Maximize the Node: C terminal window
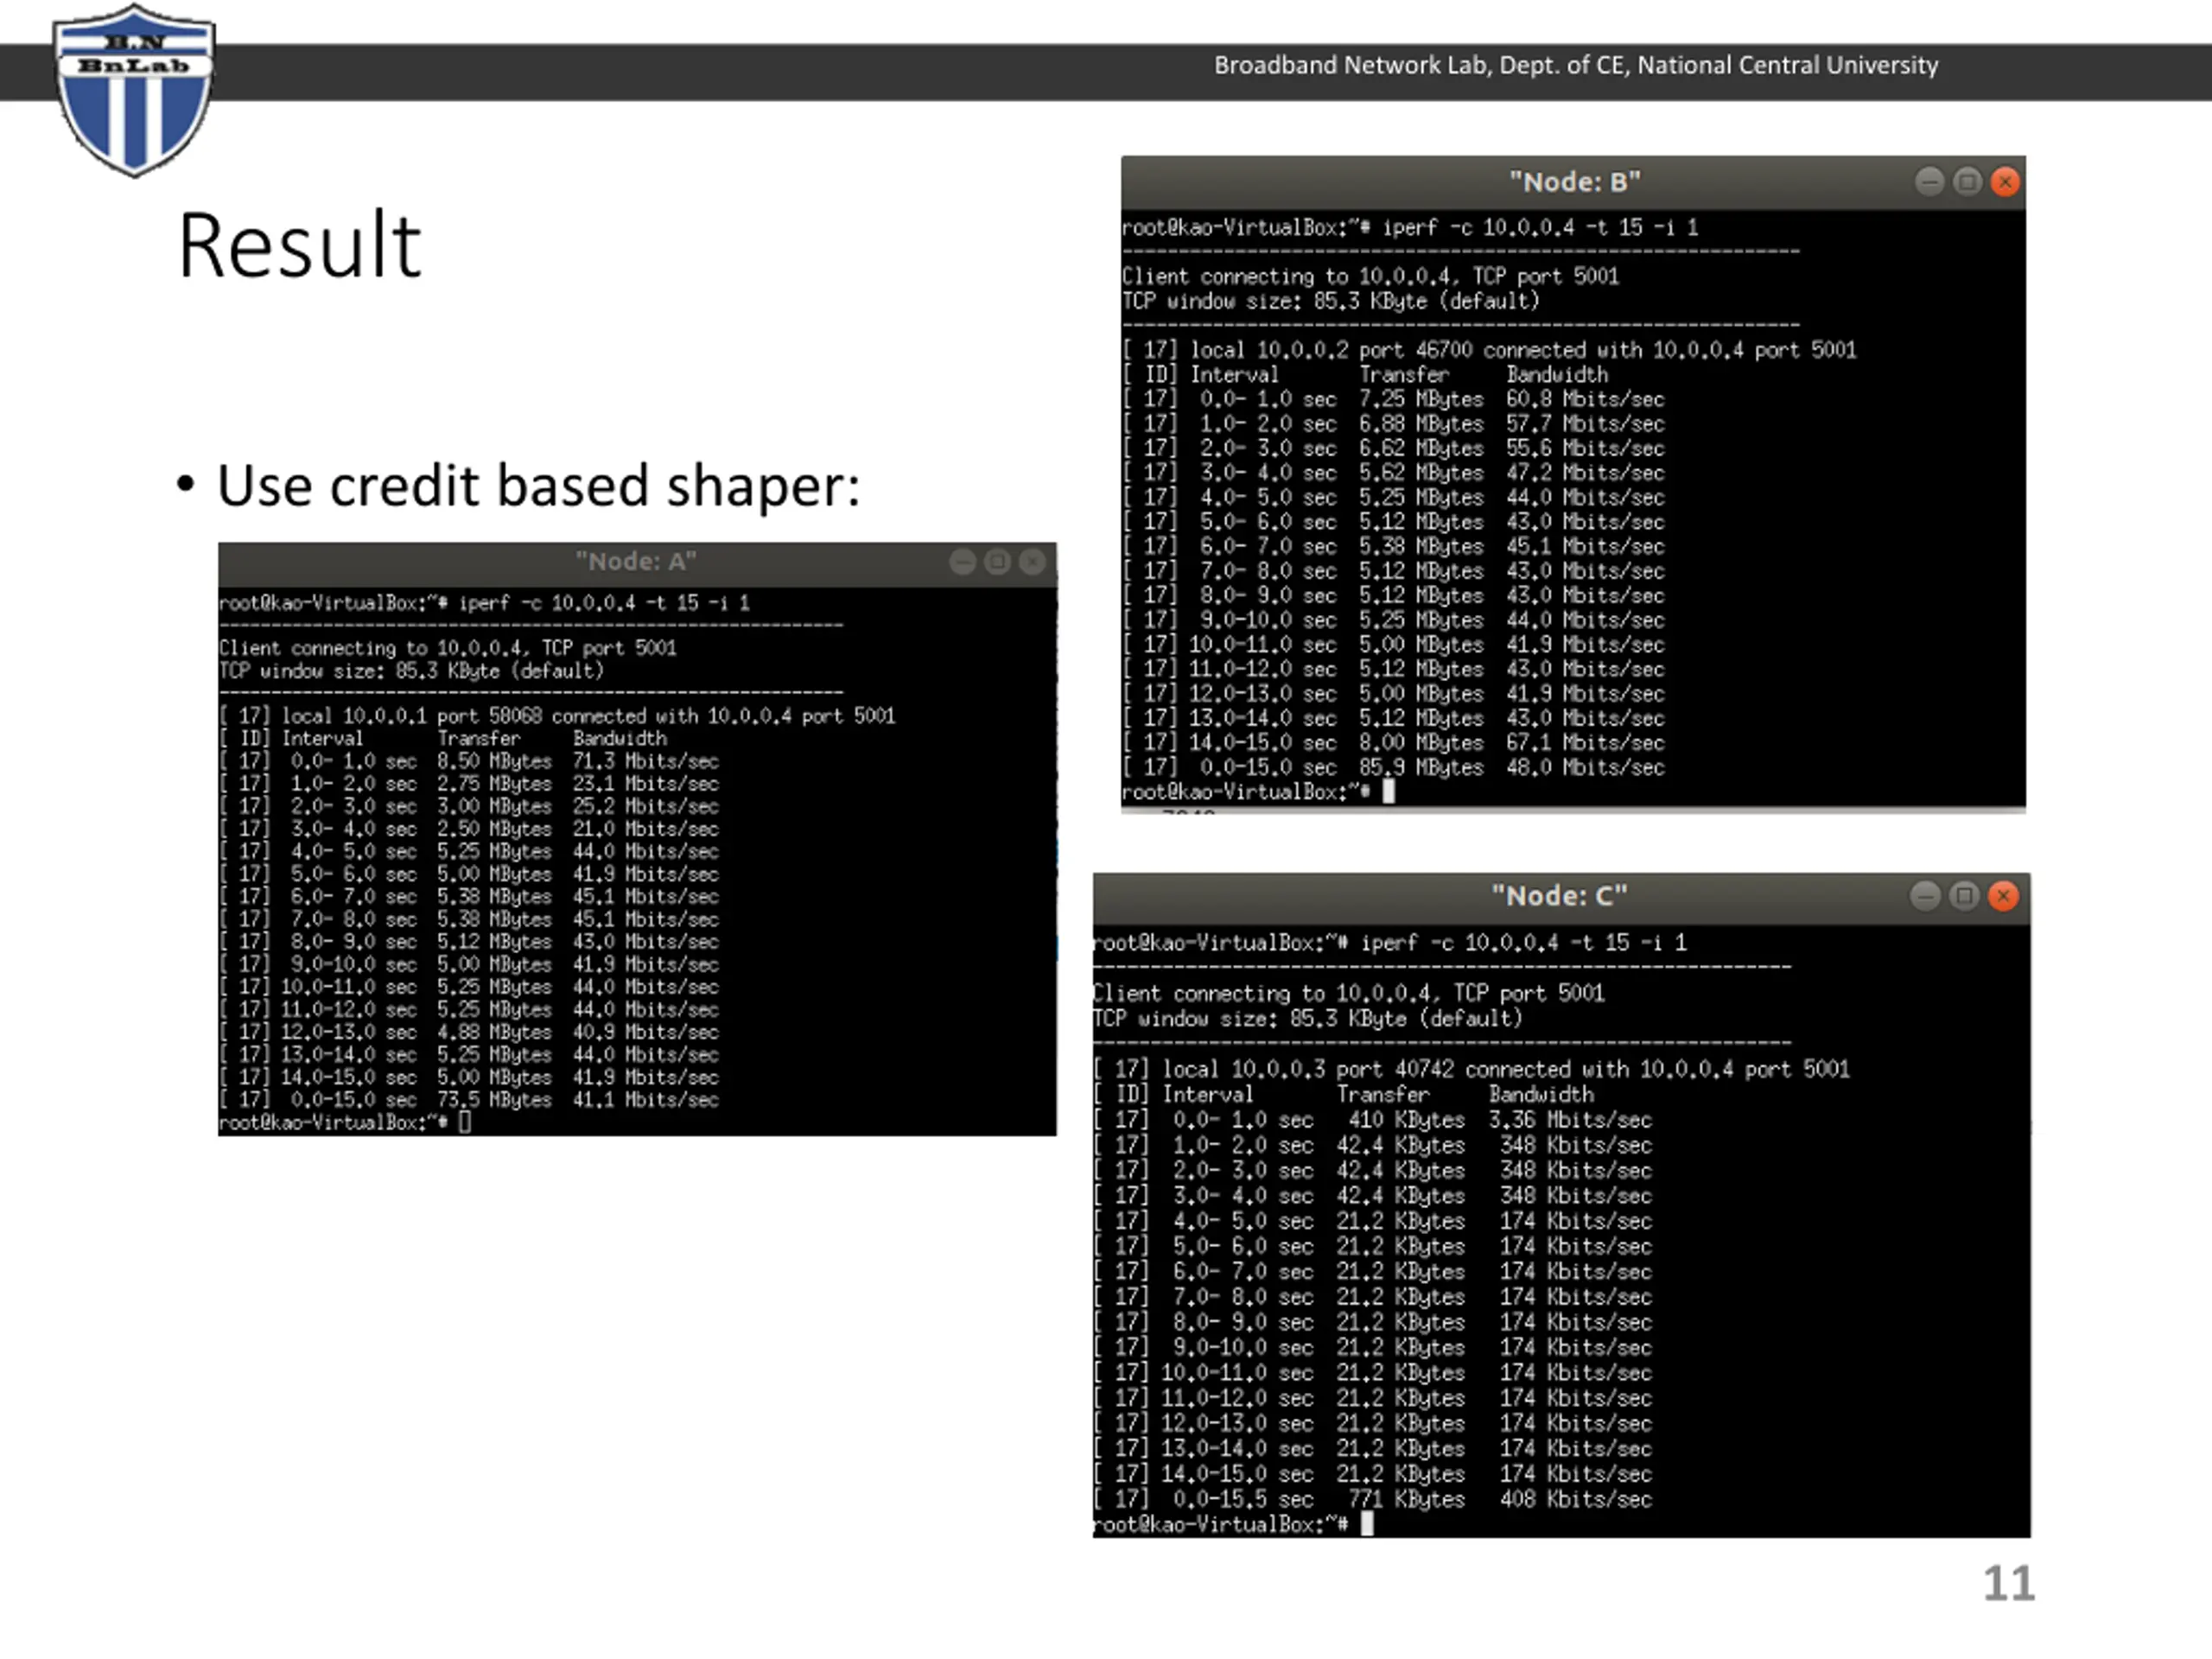Image resolution: width=2212 pixels, height=1659 pixels. 1964,896
